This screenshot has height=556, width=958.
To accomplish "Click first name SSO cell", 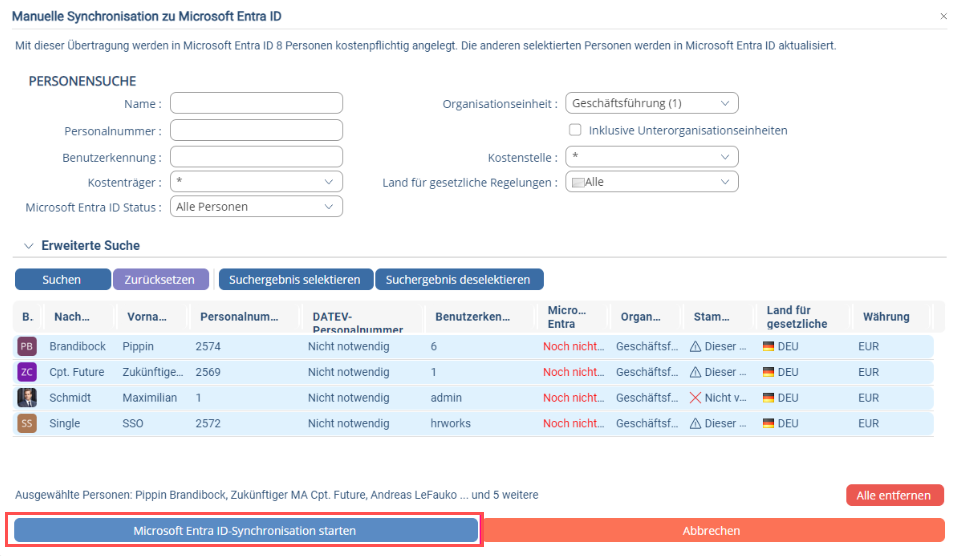I will (x=133, y=423).
